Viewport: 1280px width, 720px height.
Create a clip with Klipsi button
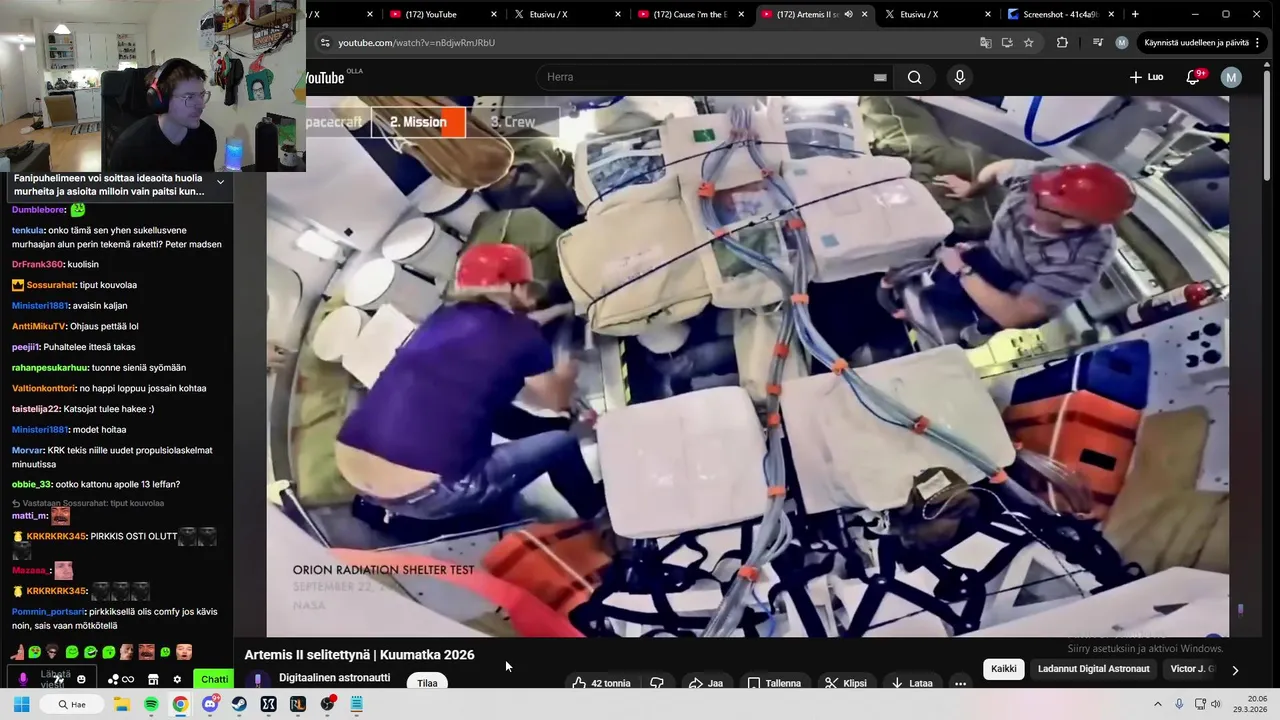(846, 683)
